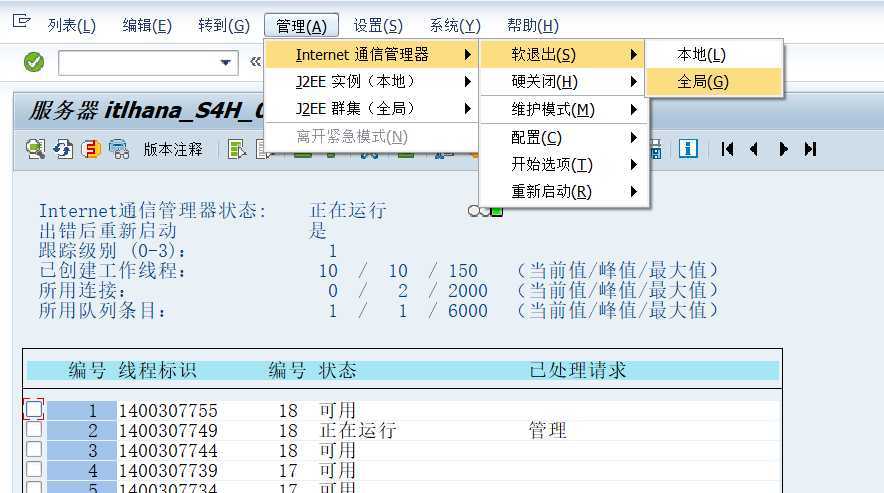Expand J2EE 群集（全局）submenu
Image resolution: width=884 pixels, height=493 pixels.
coord(371,108)
